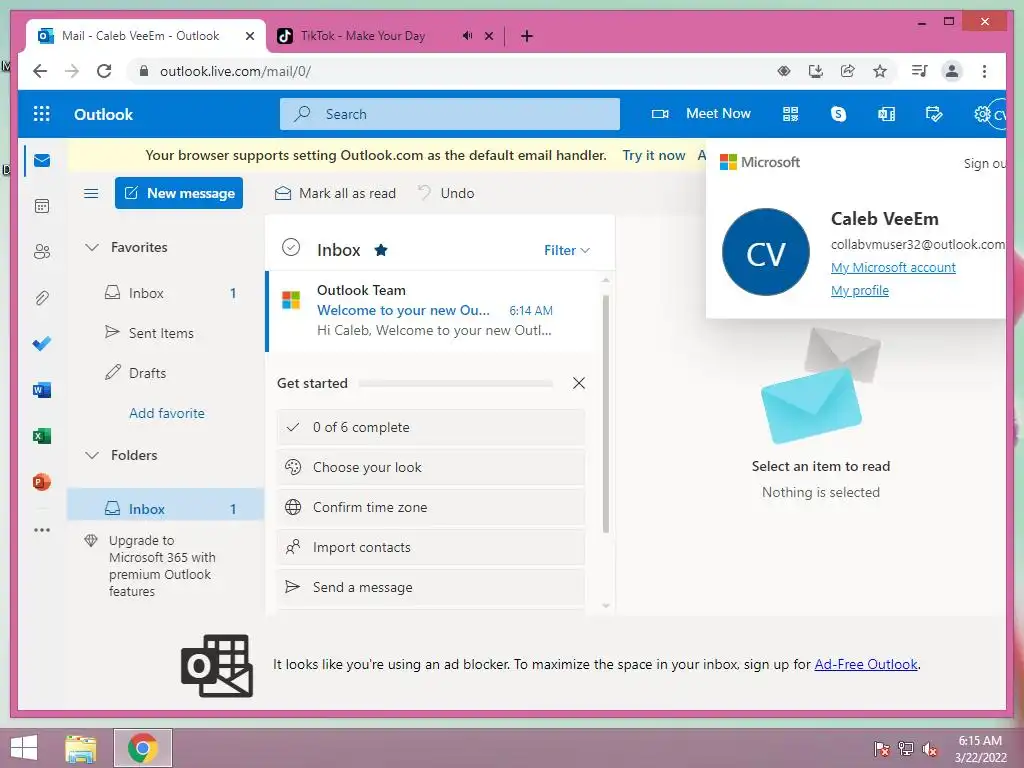Open the Sent Items folder

pyautogui.click(x=165, y=333)
